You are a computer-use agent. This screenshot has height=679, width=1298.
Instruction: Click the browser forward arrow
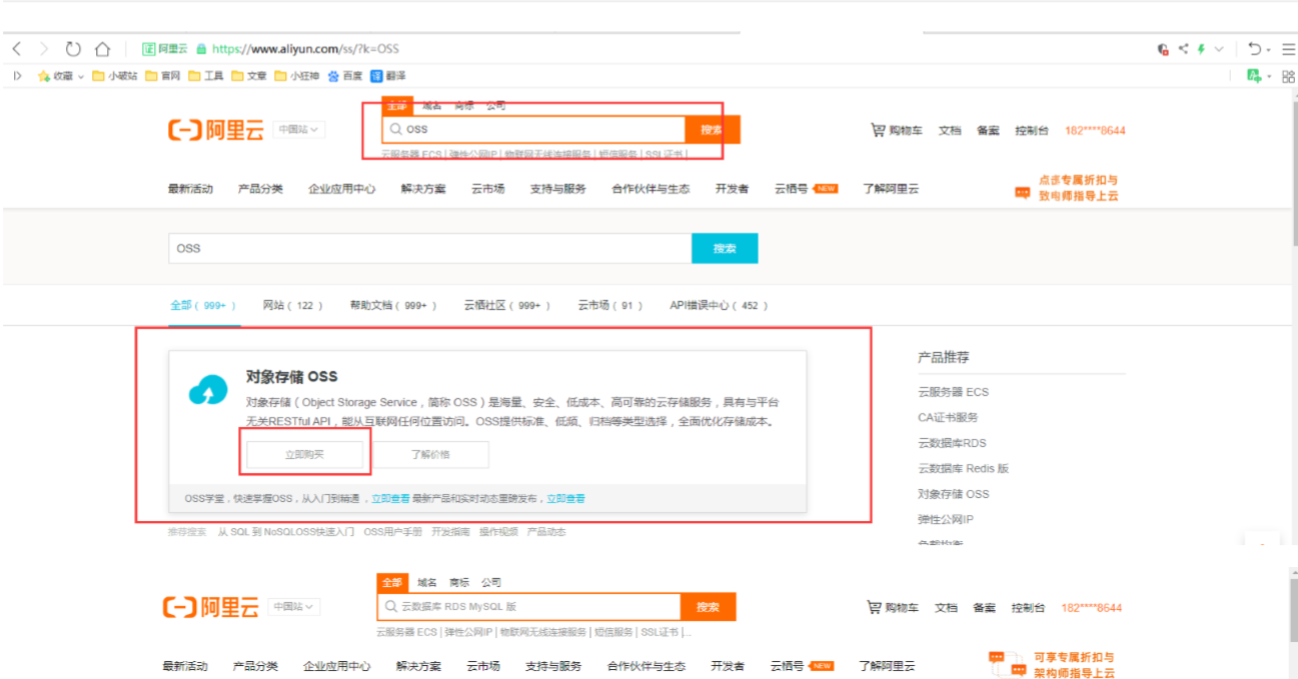[44, 48]
